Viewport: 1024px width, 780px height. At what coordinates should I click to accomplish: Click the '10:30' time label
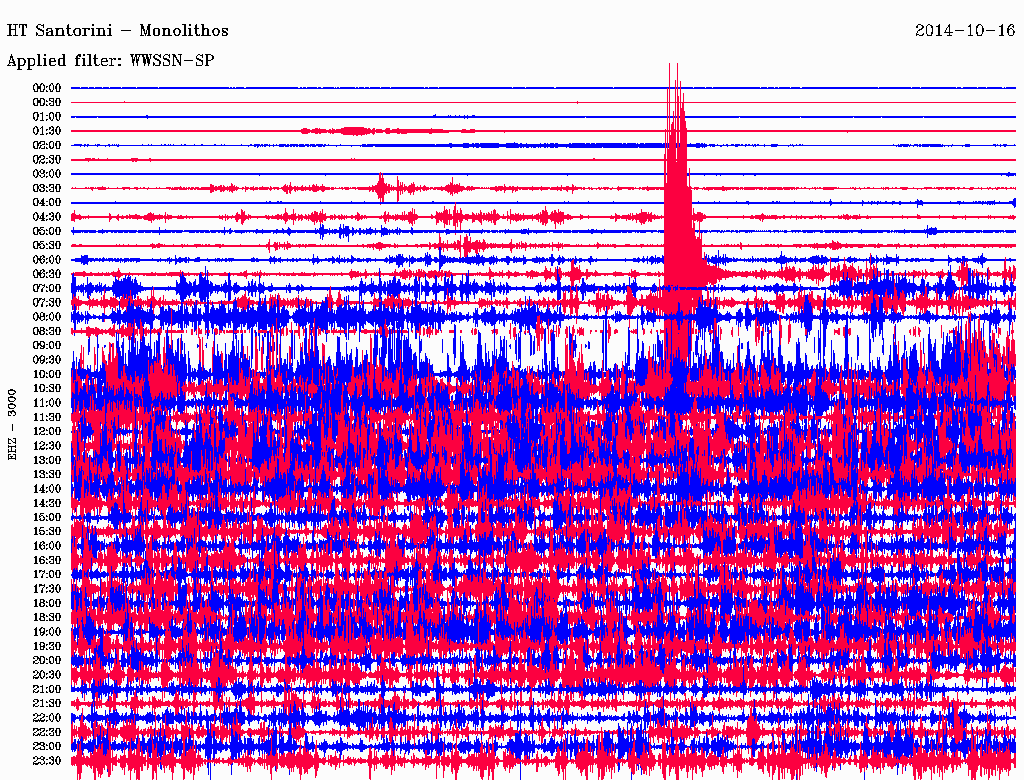tap(47, 389)
